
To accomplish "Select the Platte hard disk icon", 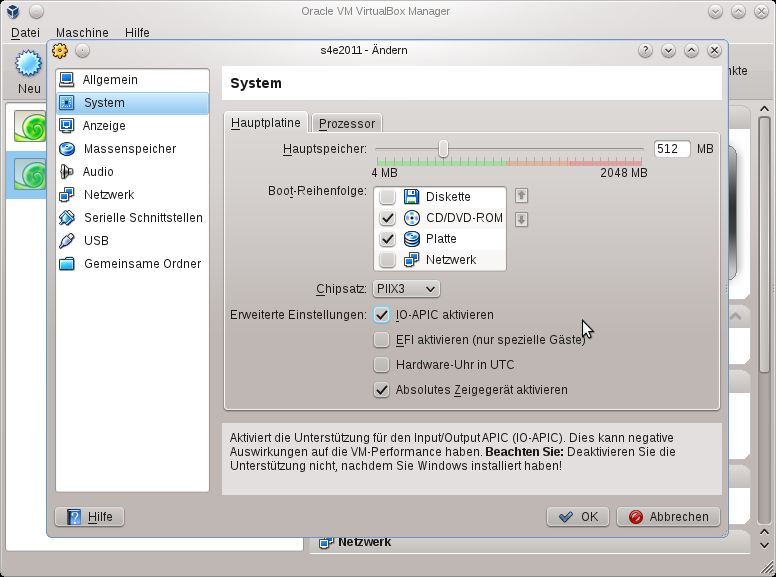I will (412, 239).
